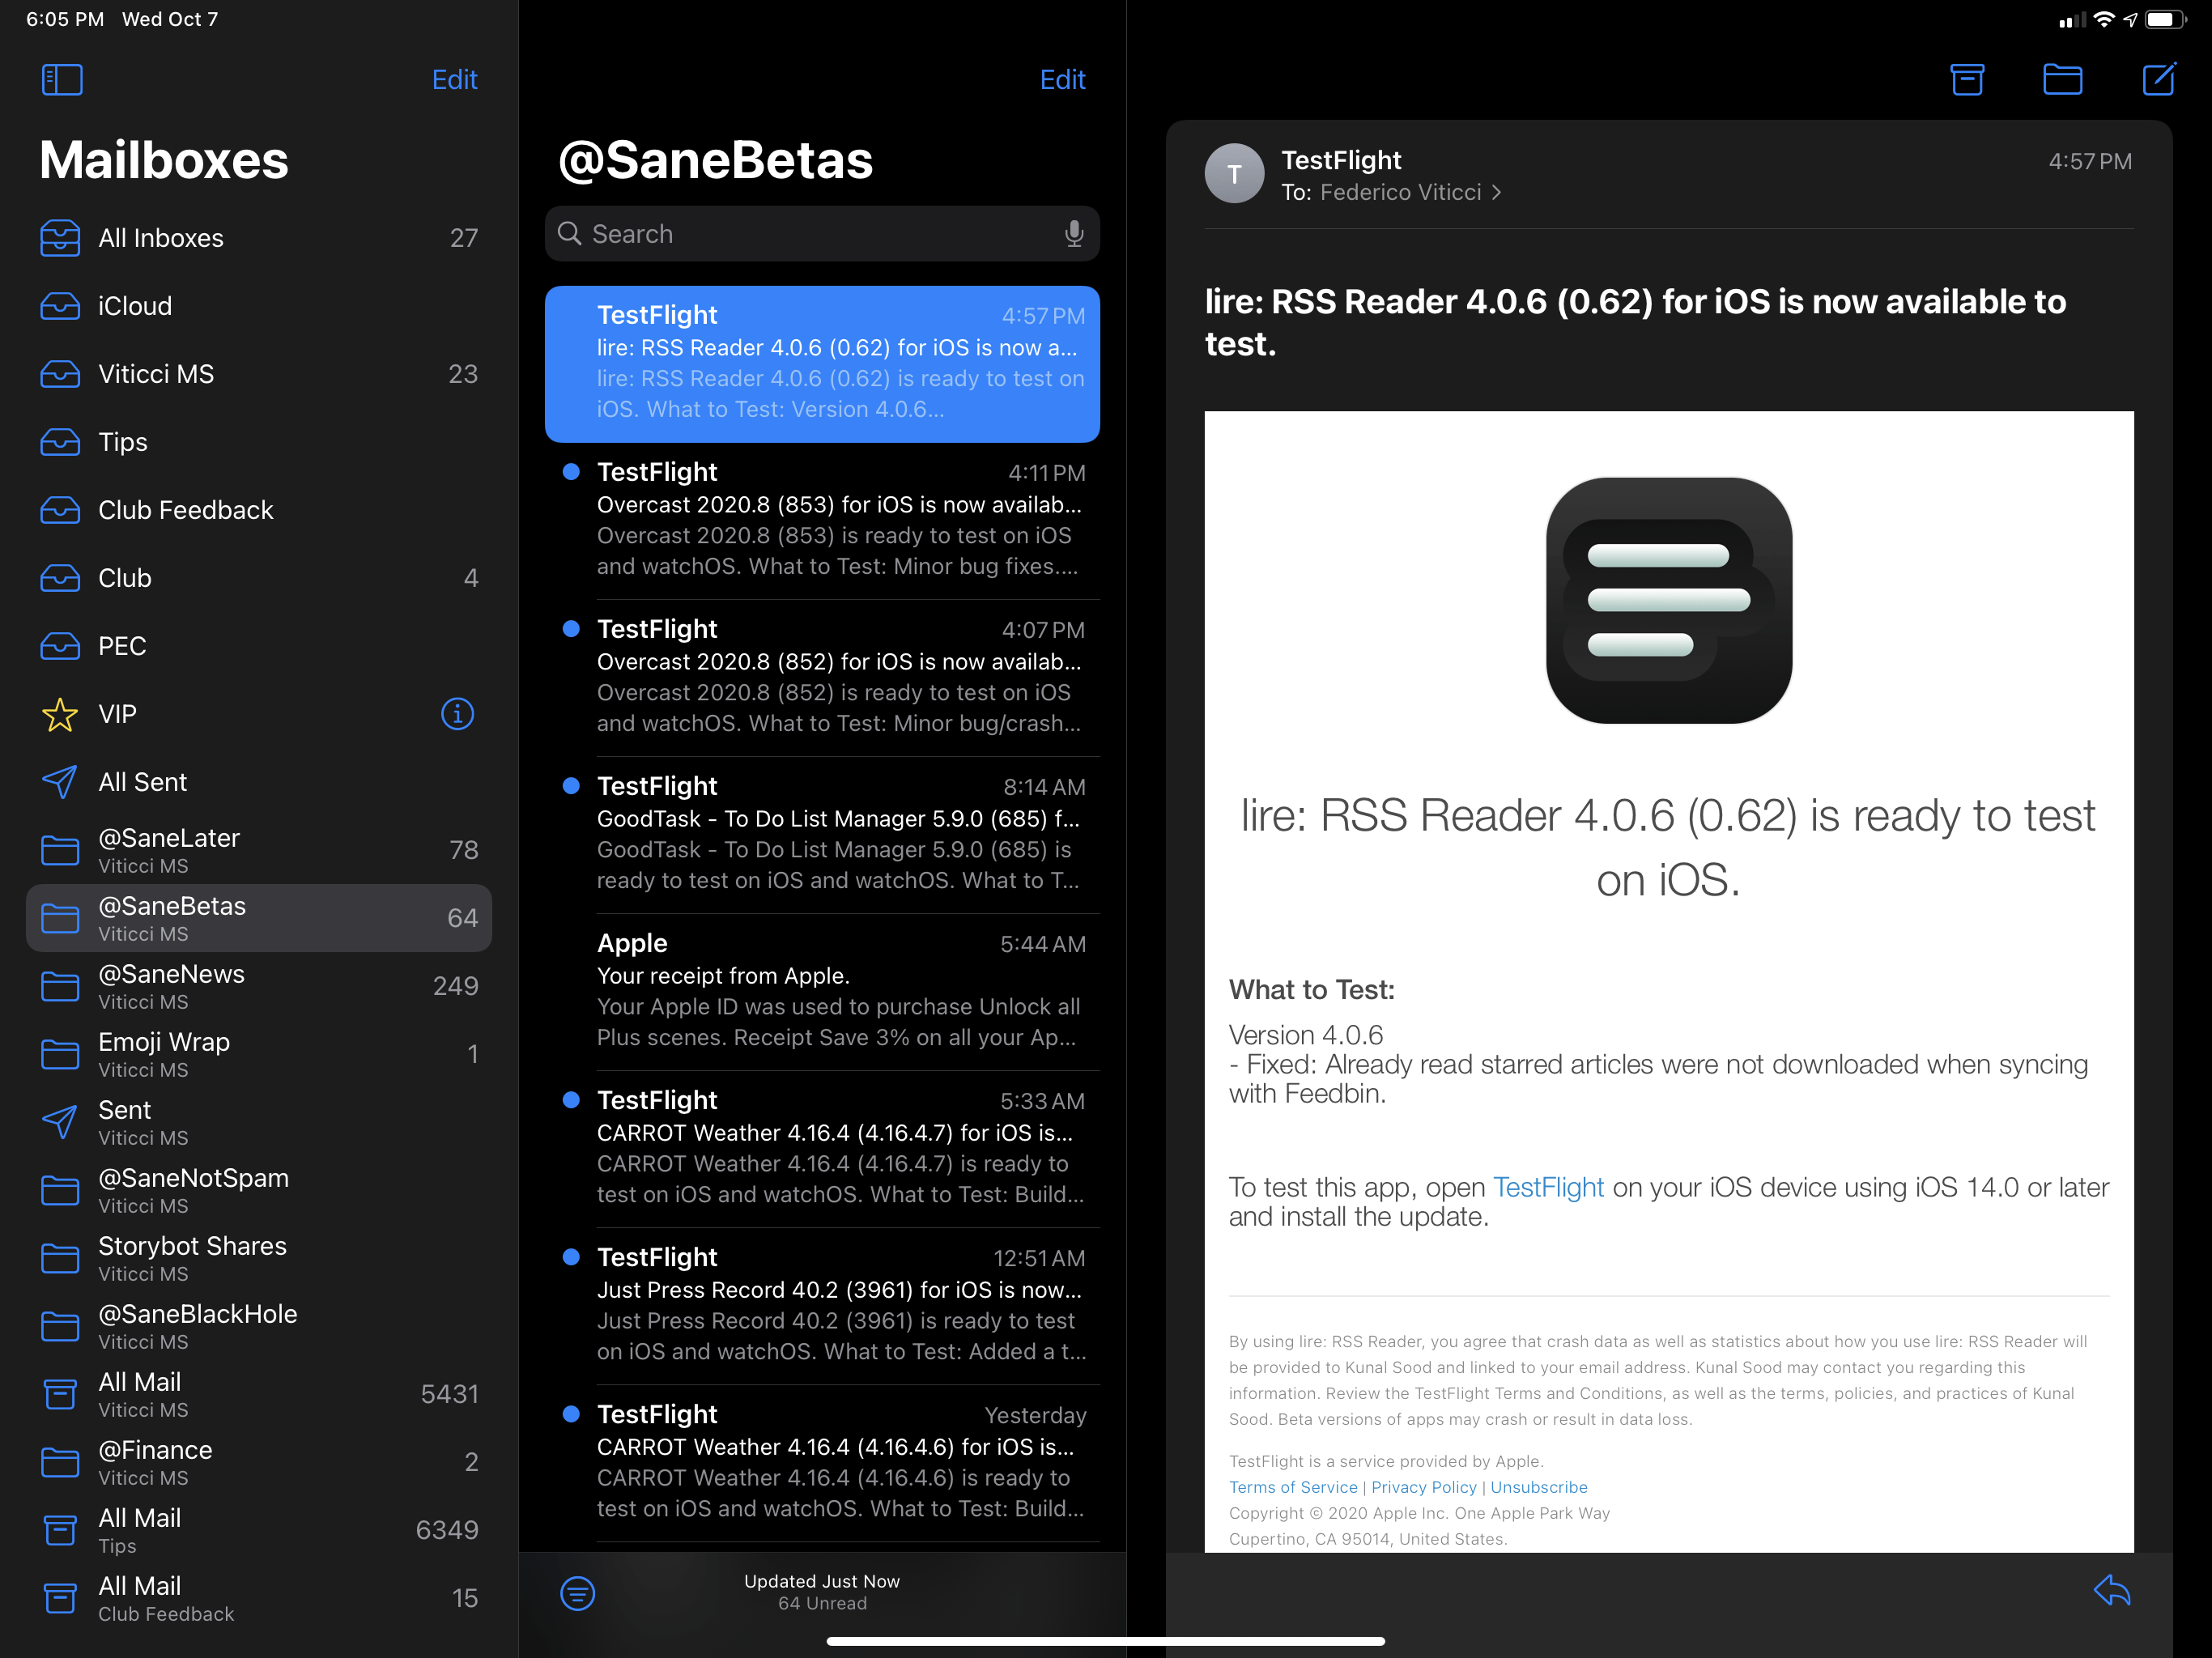
Task: Tap the clock showing 6:05 PM
Action: point(65,19)
